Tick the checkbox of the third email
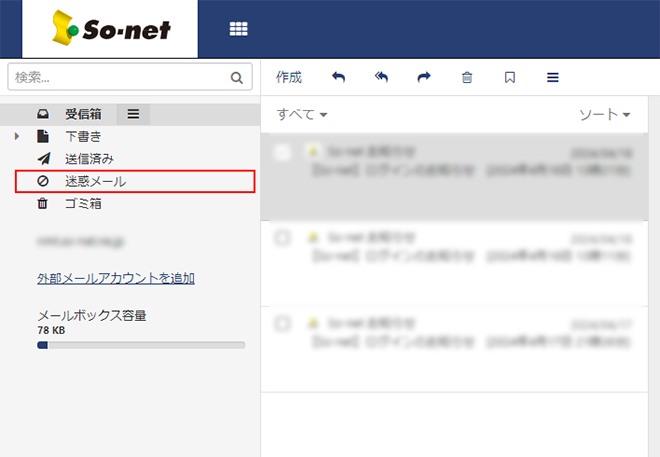Image resolution: width=660 pixels, height=457 pixels. [x=283, y=324]
